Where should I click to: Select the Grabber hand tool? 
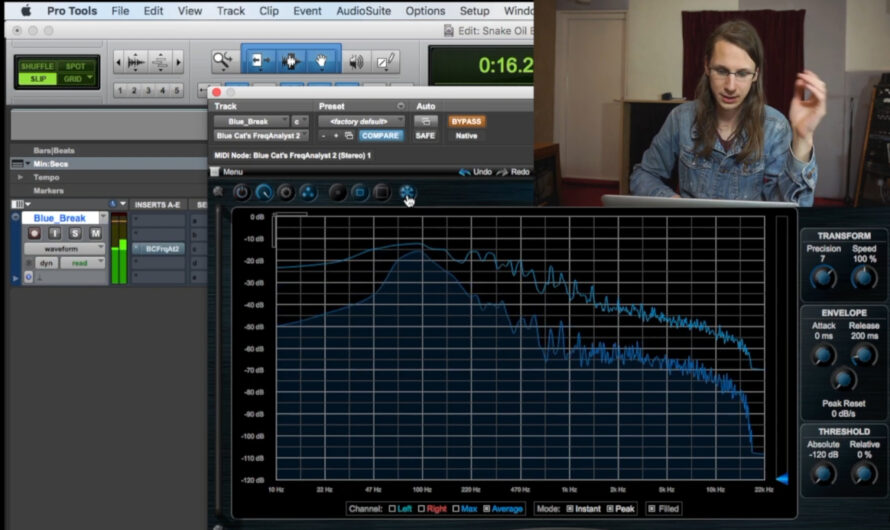coord(321,61)
